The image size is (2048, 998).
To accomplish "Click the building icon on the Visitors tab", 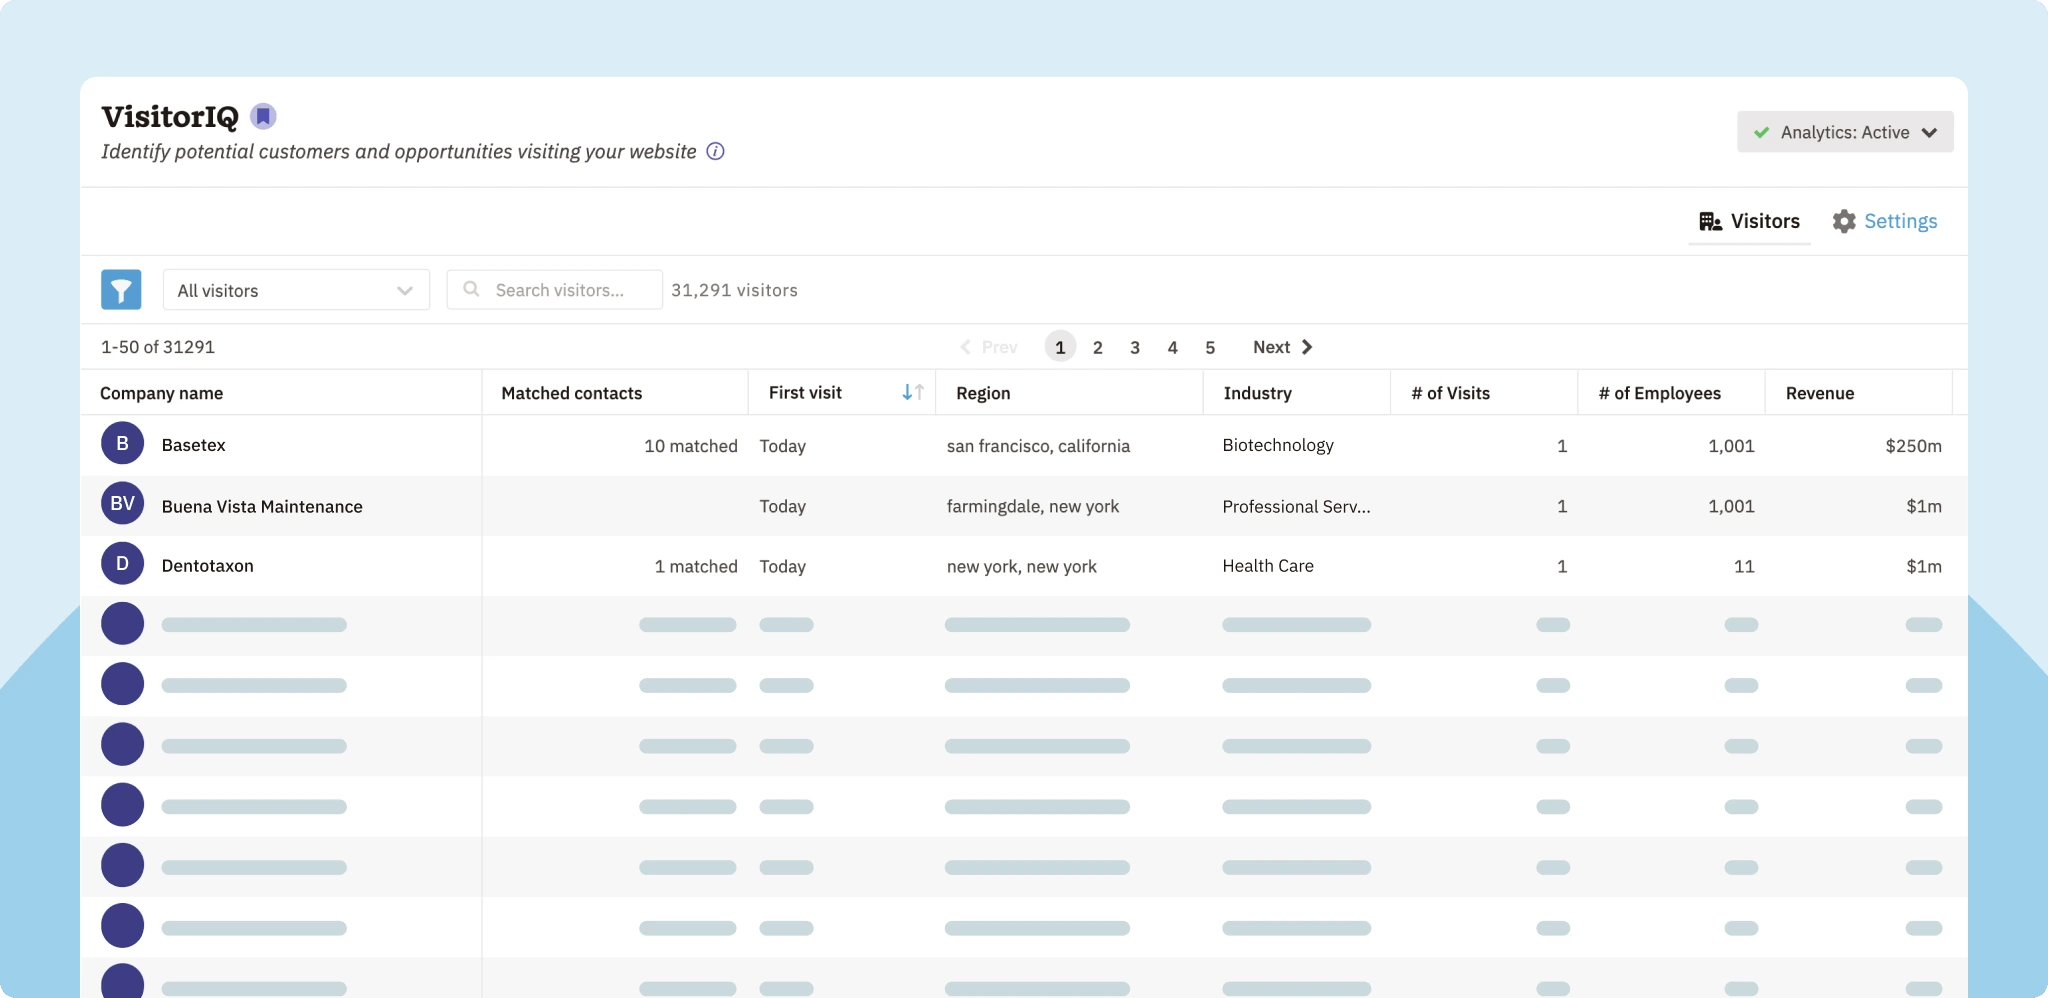I will tap(1708, 221).
